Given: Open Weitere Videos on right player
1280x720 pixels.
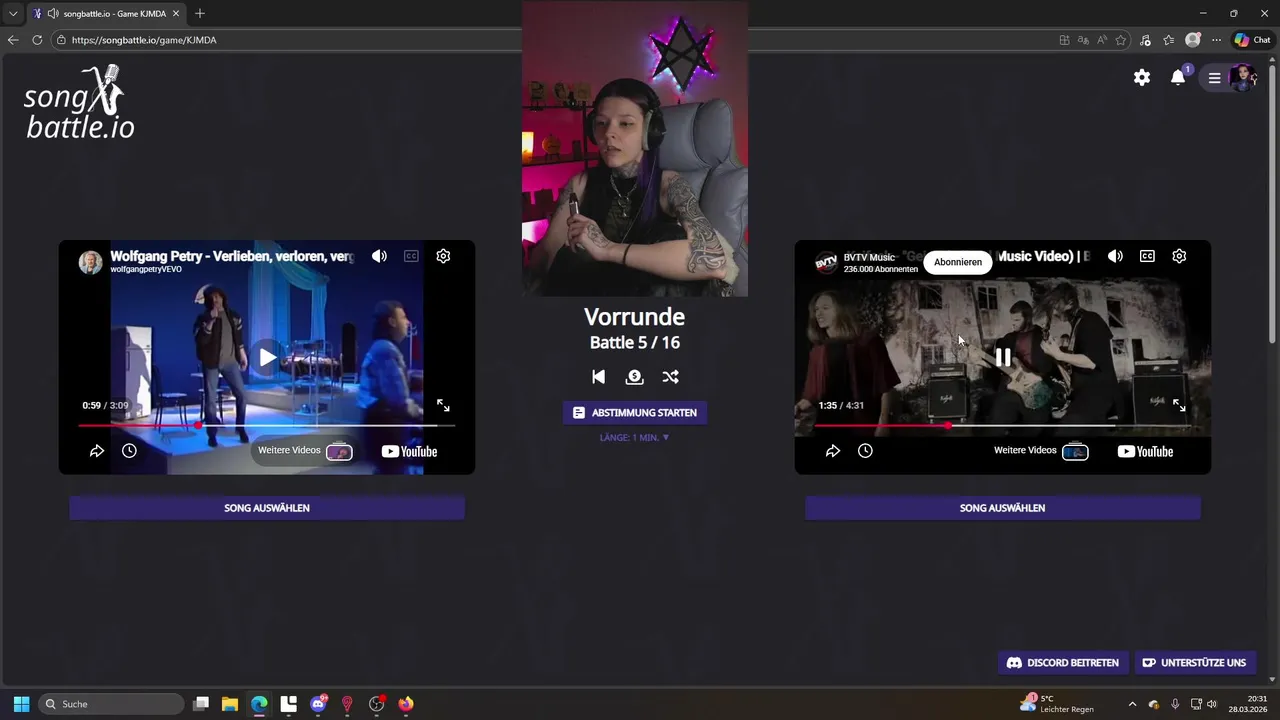Looking at the screenshot, I should point(1041,451).
